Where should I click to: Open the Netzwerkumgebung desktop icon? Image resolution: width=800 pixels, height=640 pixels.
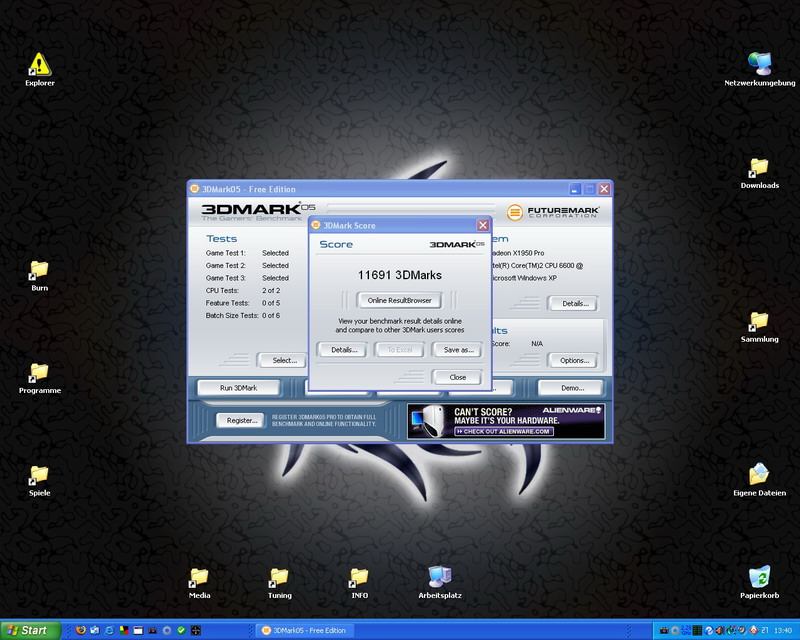pyautogui.click(x=759, y=69)
